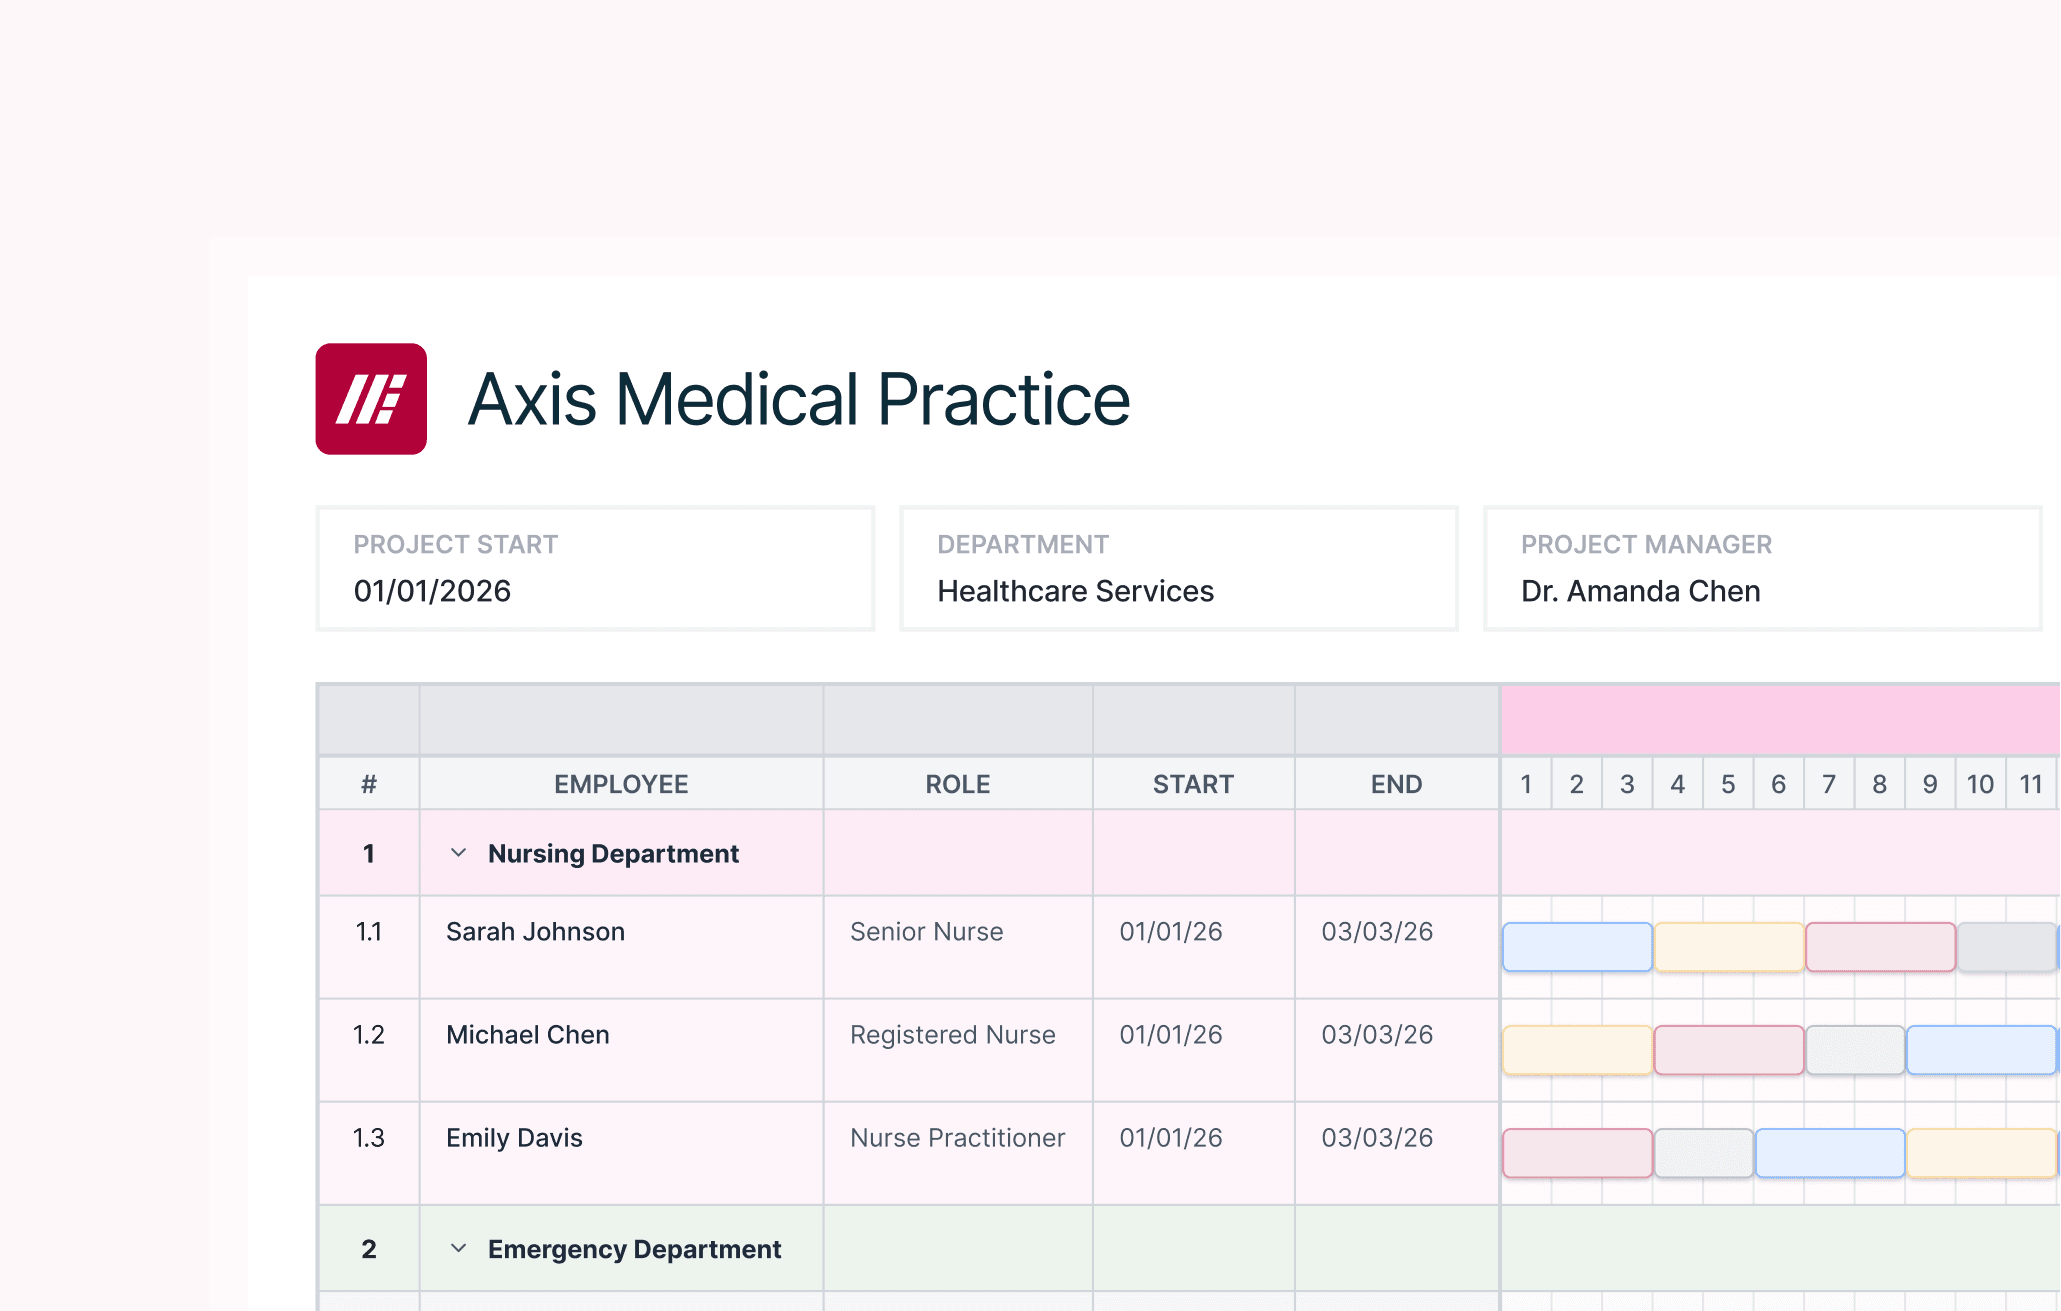Screen dimensions: 2061x1311
Task: Click week number 5 in timeline header
Action: [x=1728, y=784]
